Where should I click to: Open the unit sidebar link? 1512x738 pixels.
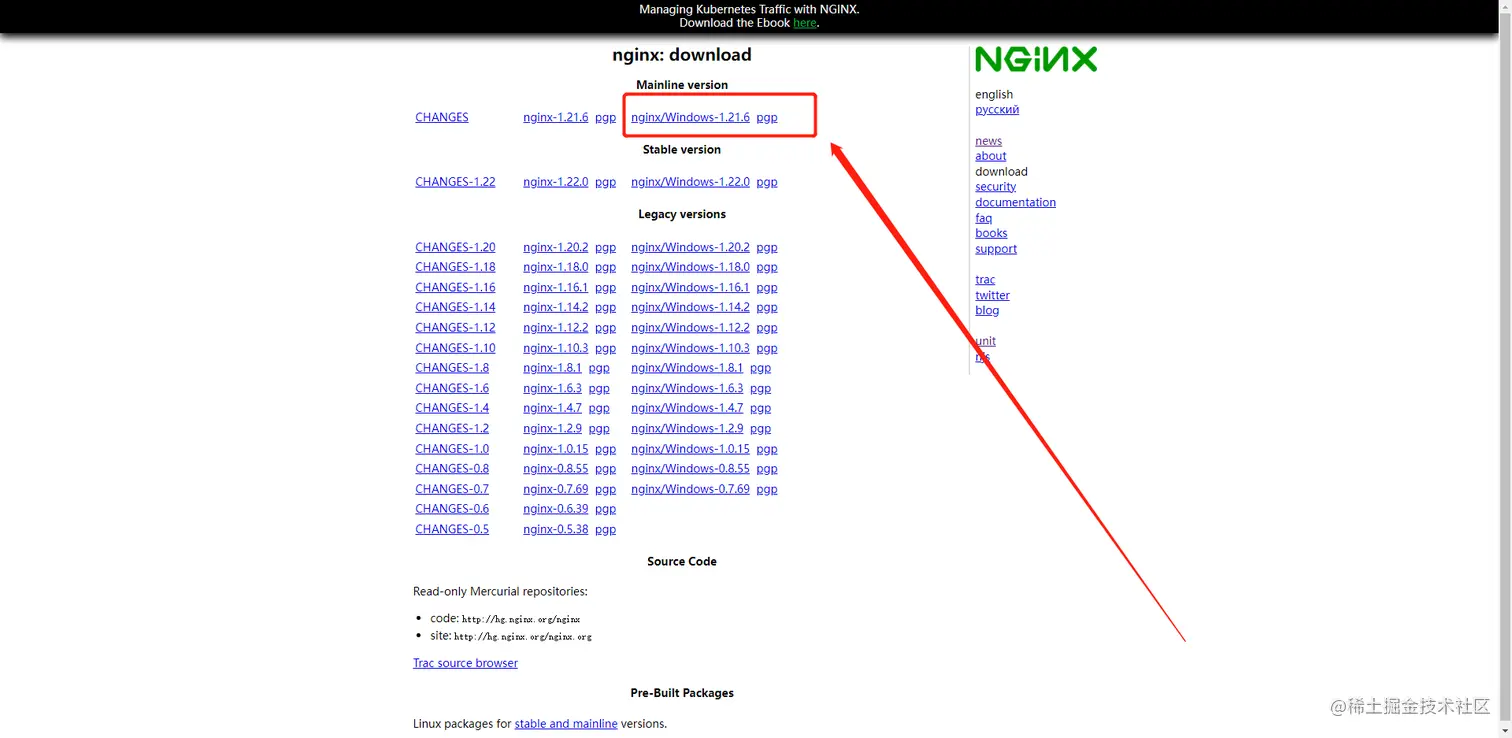click(x=985, y=341)
